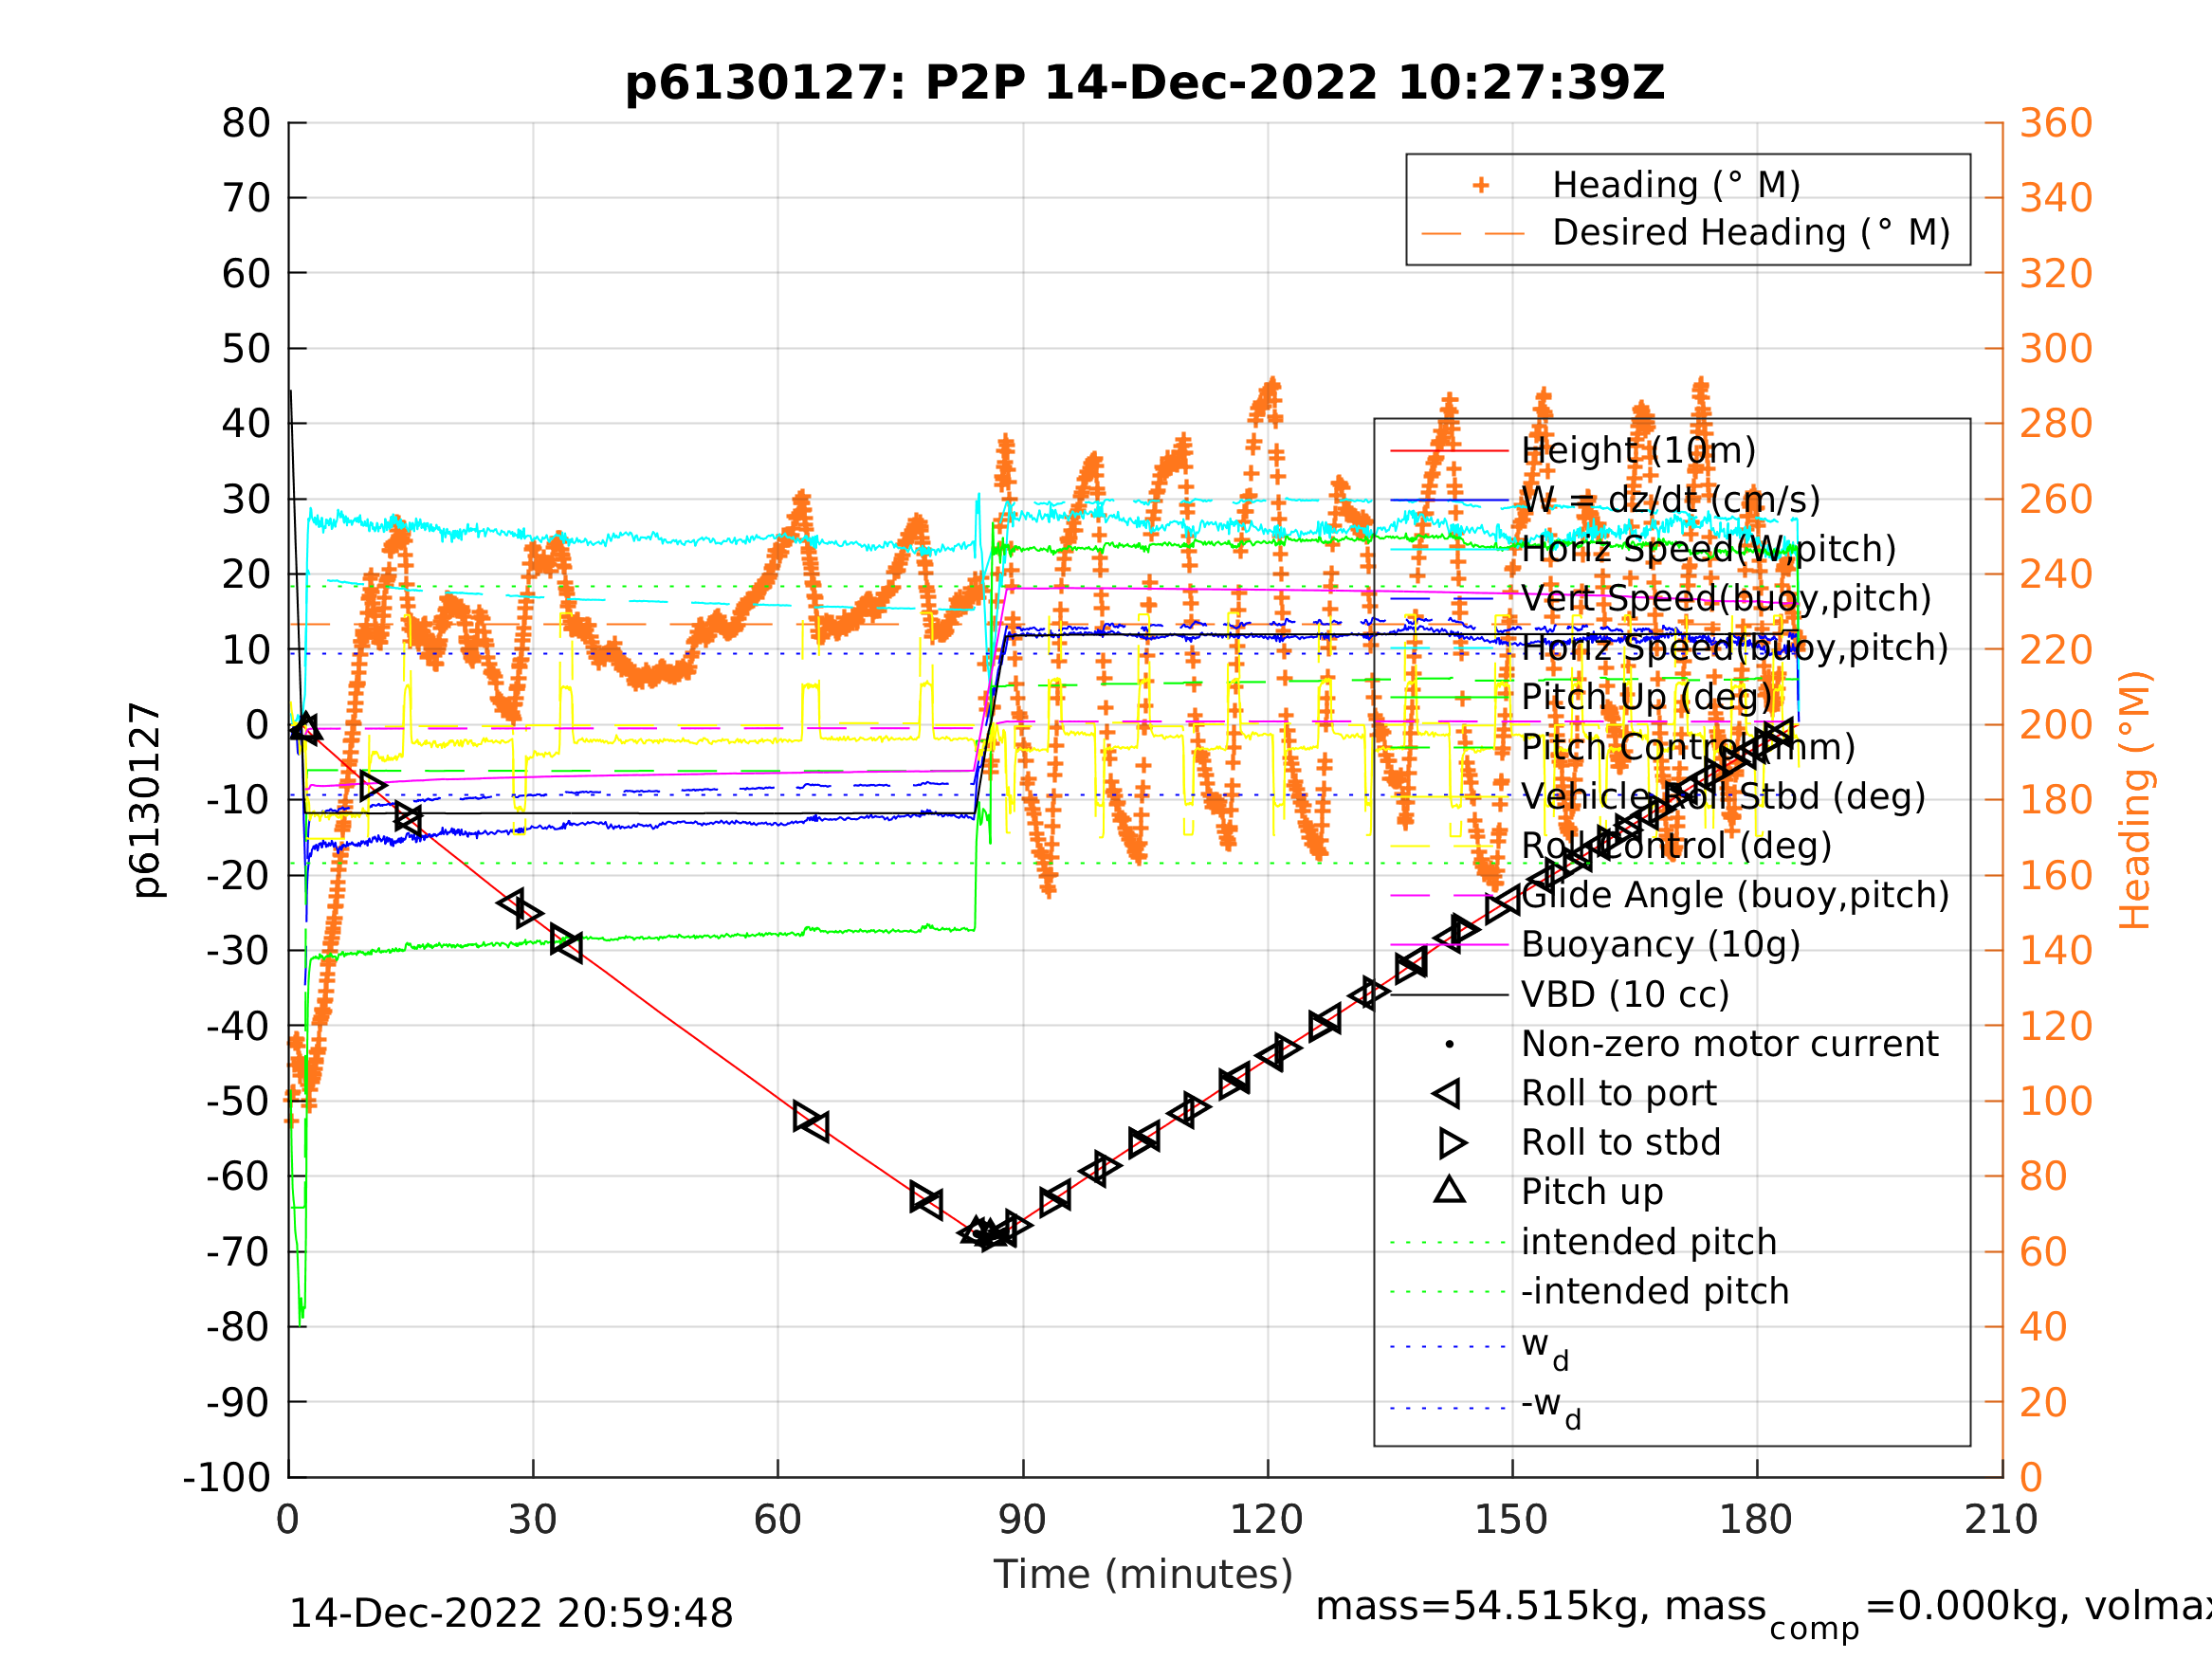Click the 210 tick on the time axis

click(2001, 1520)
